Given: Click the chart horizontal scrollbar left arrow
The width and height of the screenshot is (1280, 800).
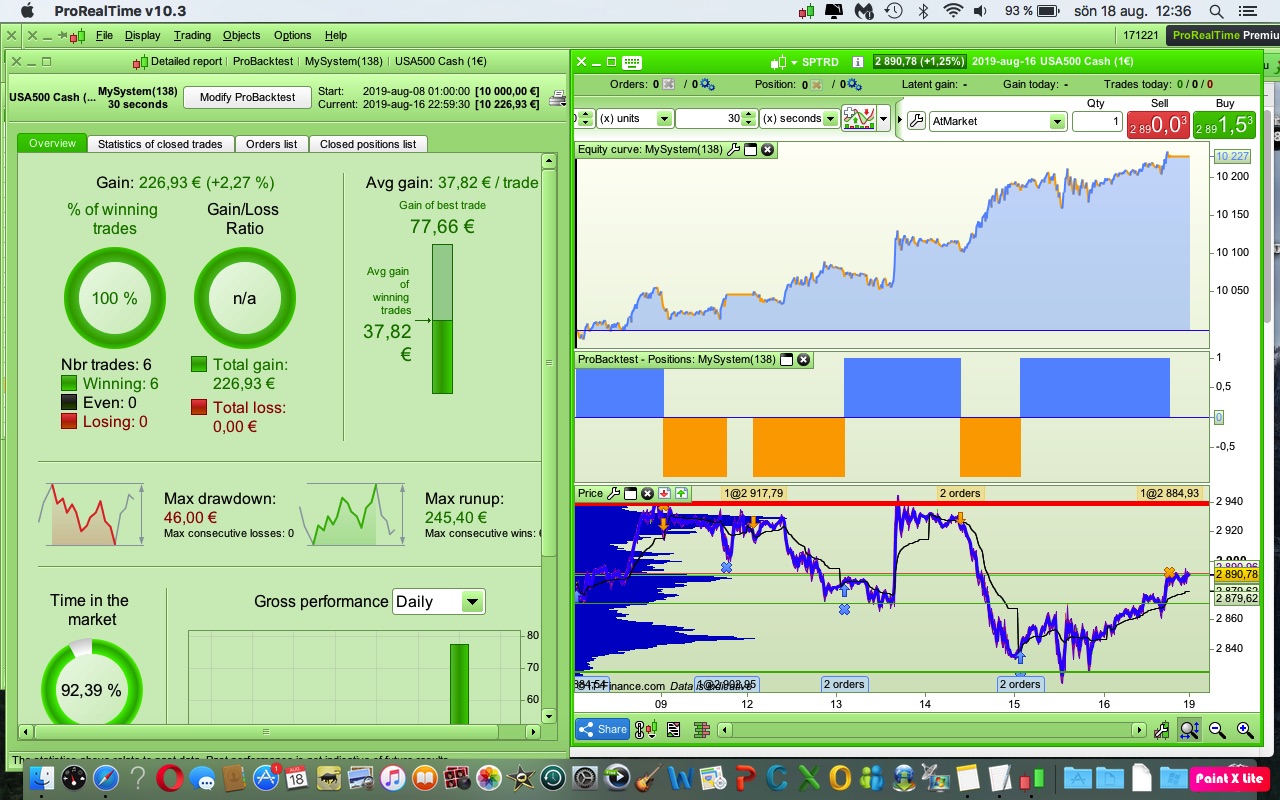Looking at the screenshot, I should coord(725,730).
